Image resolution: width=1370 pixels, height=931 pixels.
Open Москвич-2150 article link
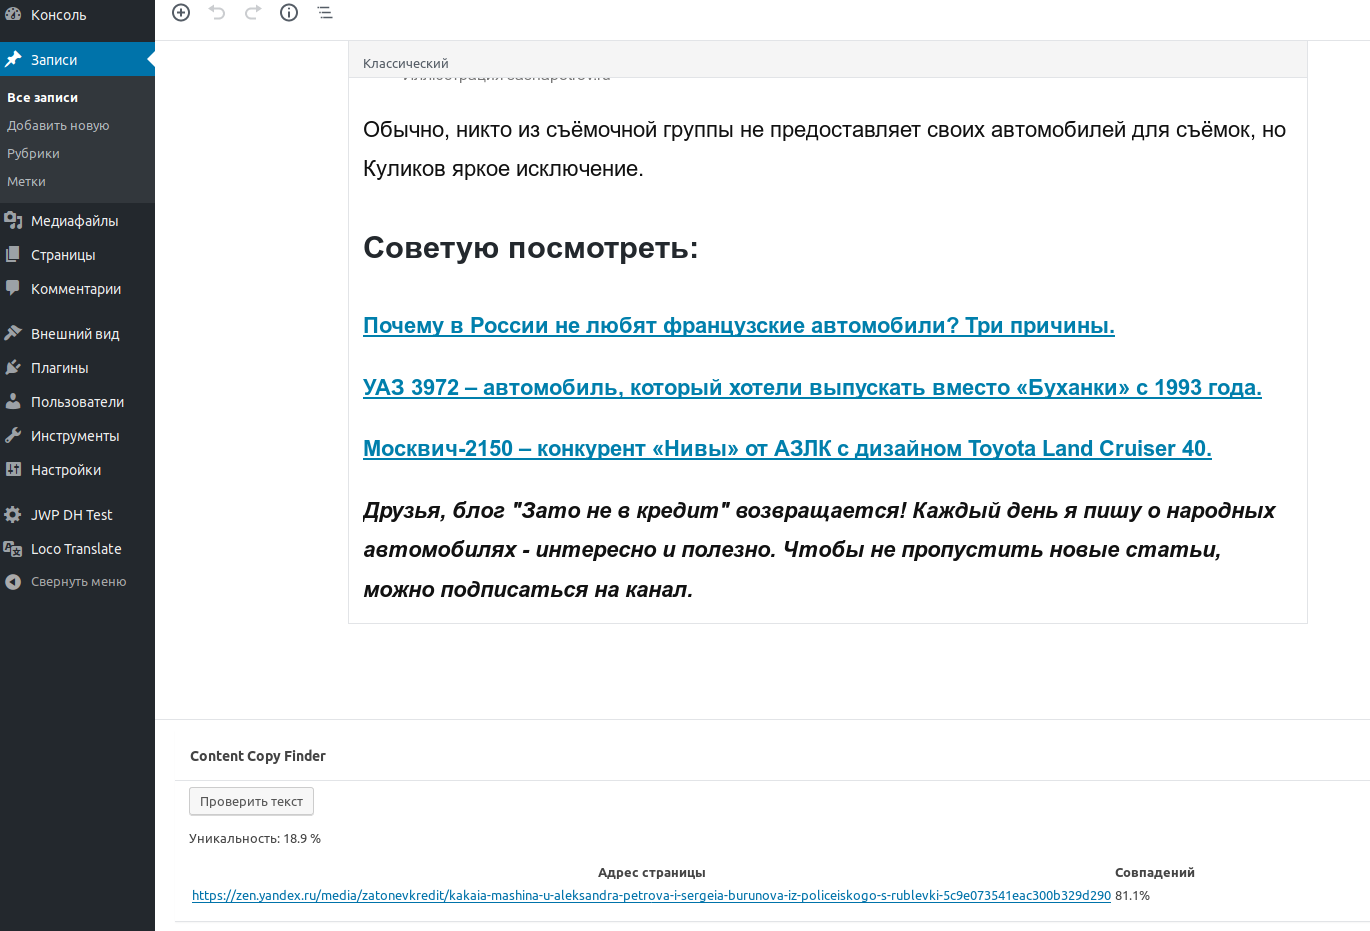click(x=787, y=449)
